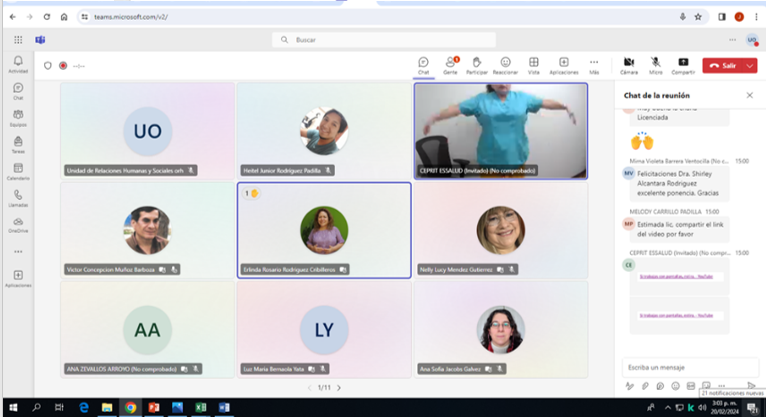Click the red recording indicator

63,65
